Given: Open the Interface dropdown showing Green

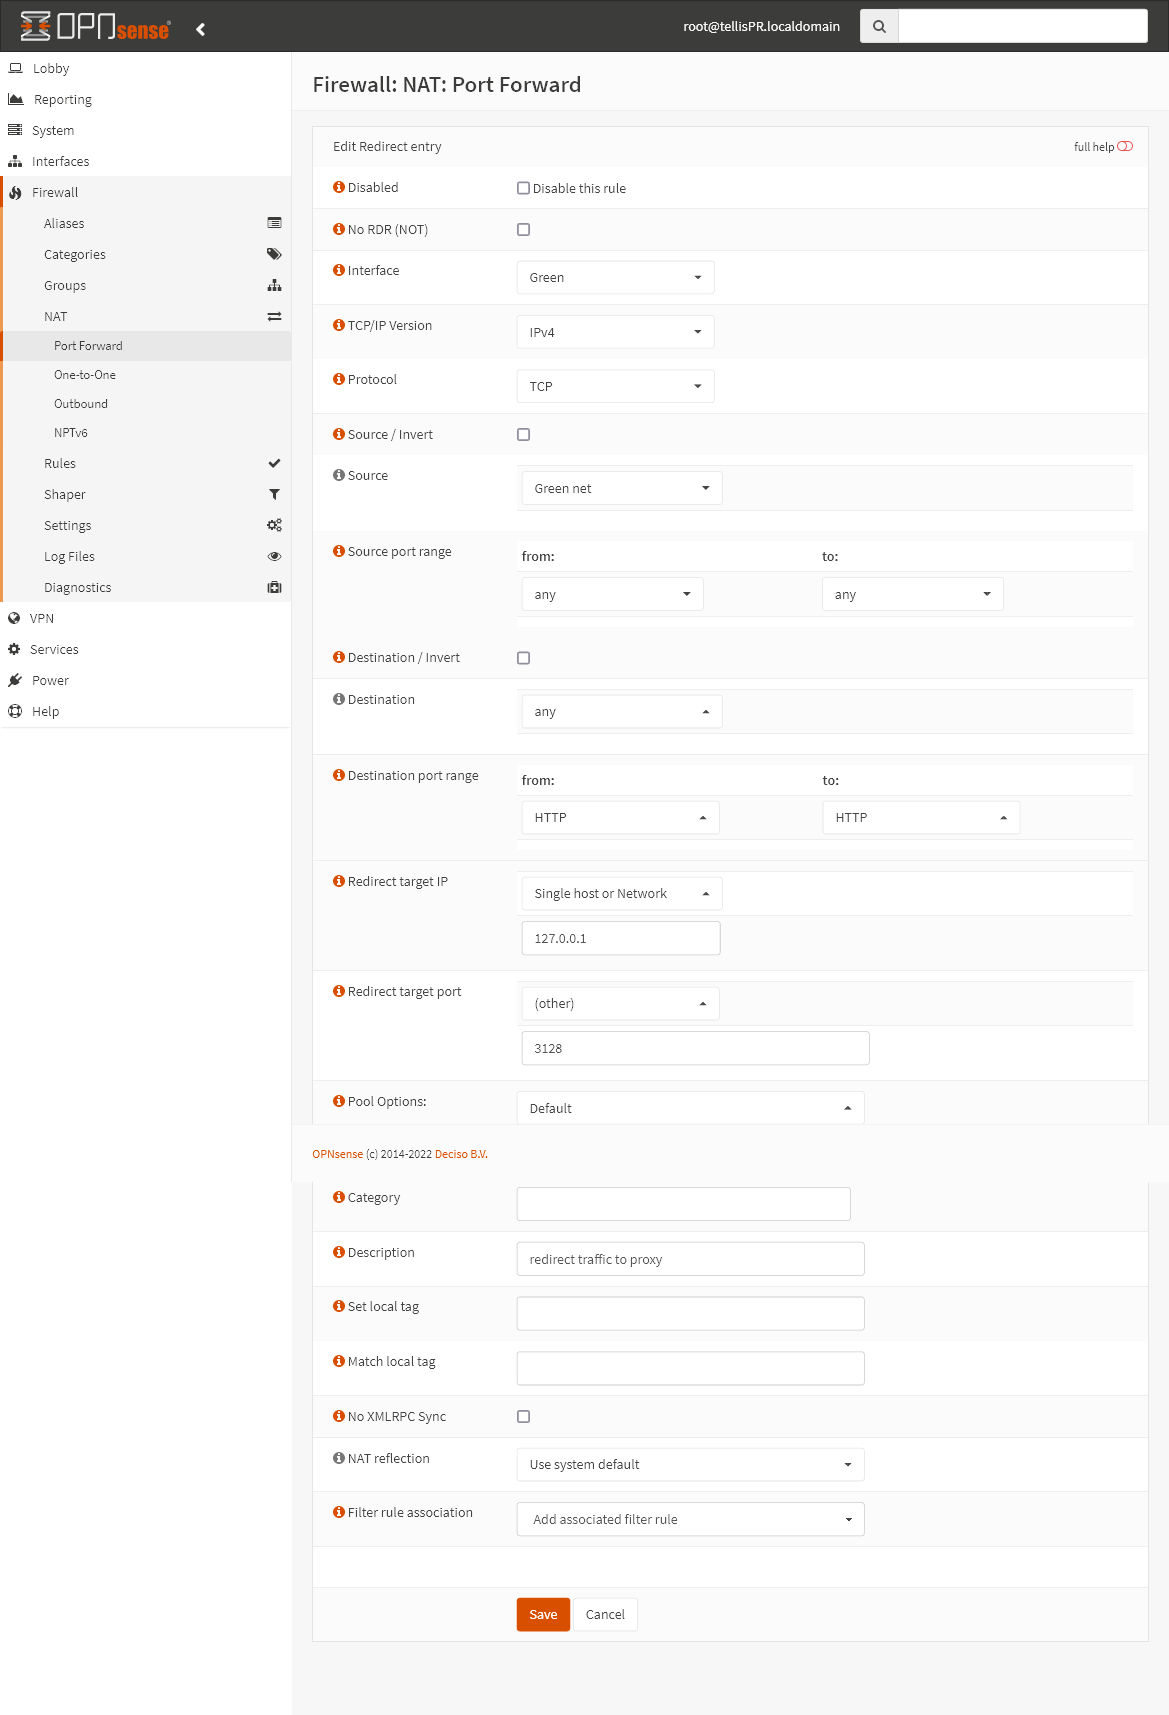Looking at the screenshot, I should tap(615, 277).
